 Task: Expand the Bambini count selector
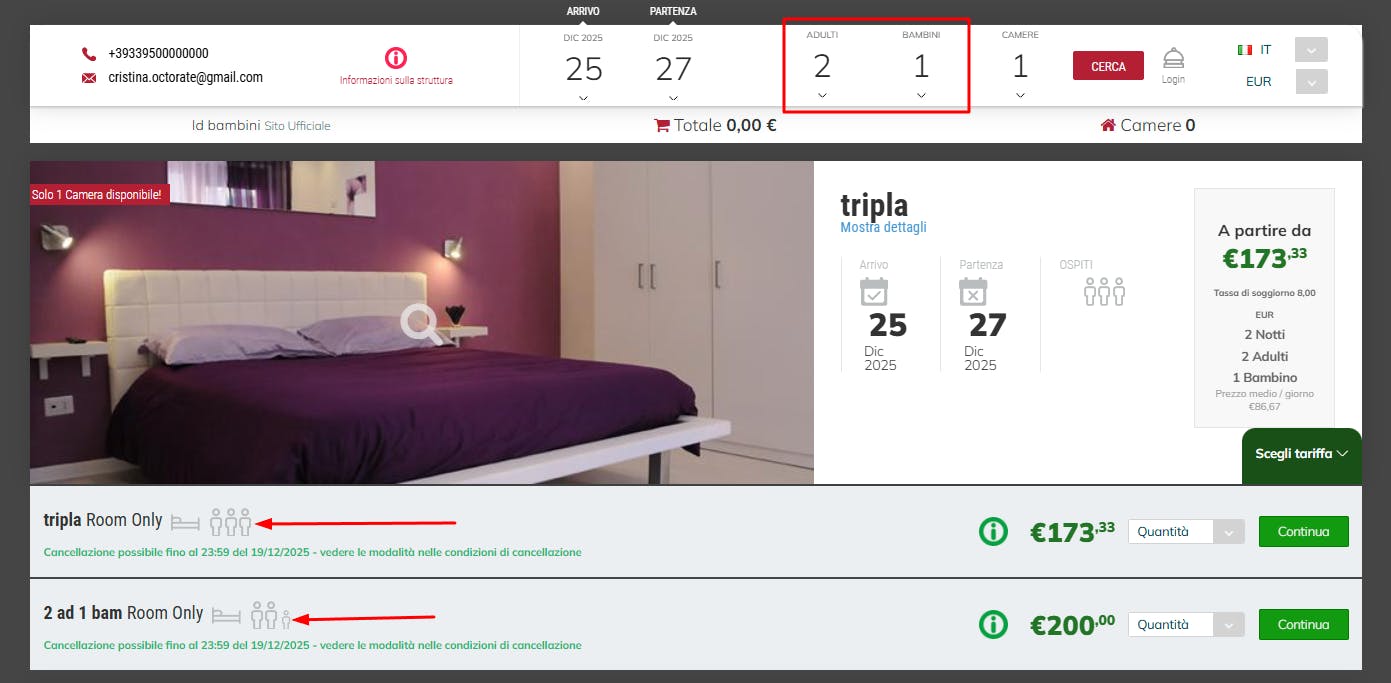point(921,96)
